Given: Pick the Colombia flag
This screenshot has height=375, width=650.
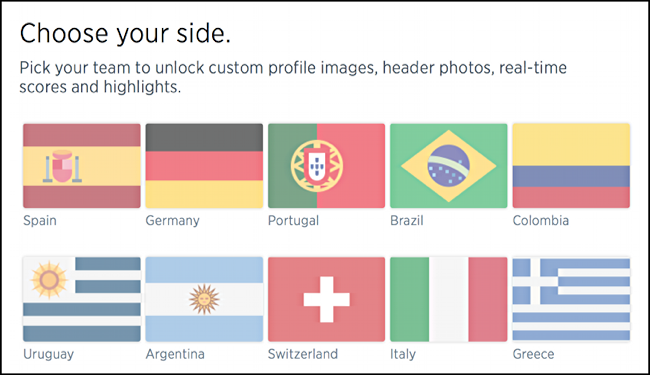Looking at the screenshot, I should coord(571,166).
